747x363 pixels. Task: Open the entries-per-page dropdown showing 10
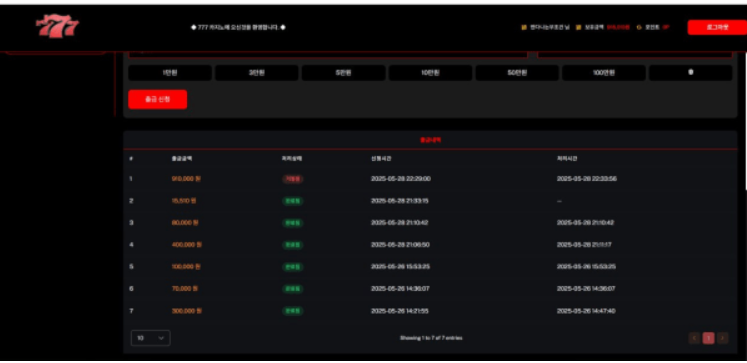(x=151, y=338)
